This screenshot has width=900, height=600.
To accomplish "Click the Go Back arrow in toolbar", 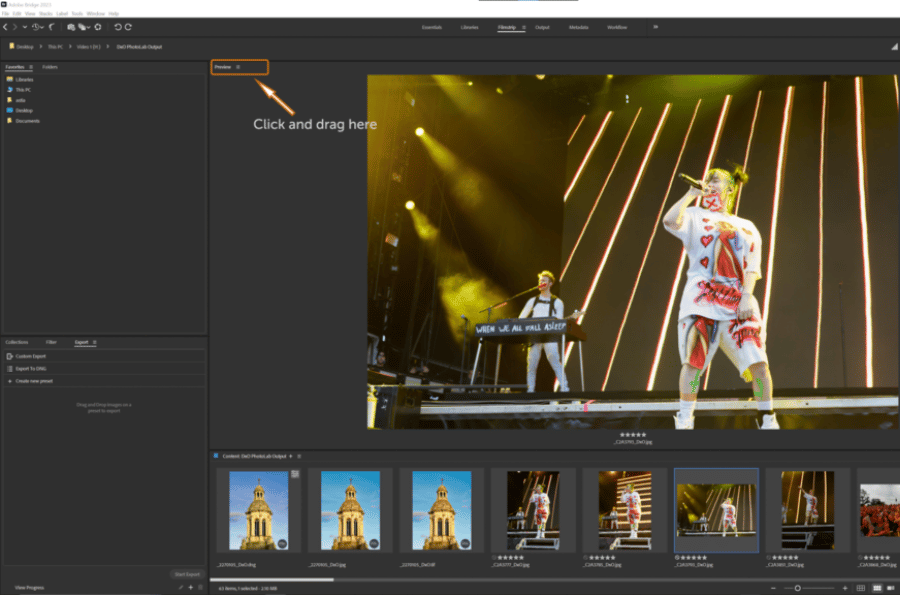I will tap(5, 27).
